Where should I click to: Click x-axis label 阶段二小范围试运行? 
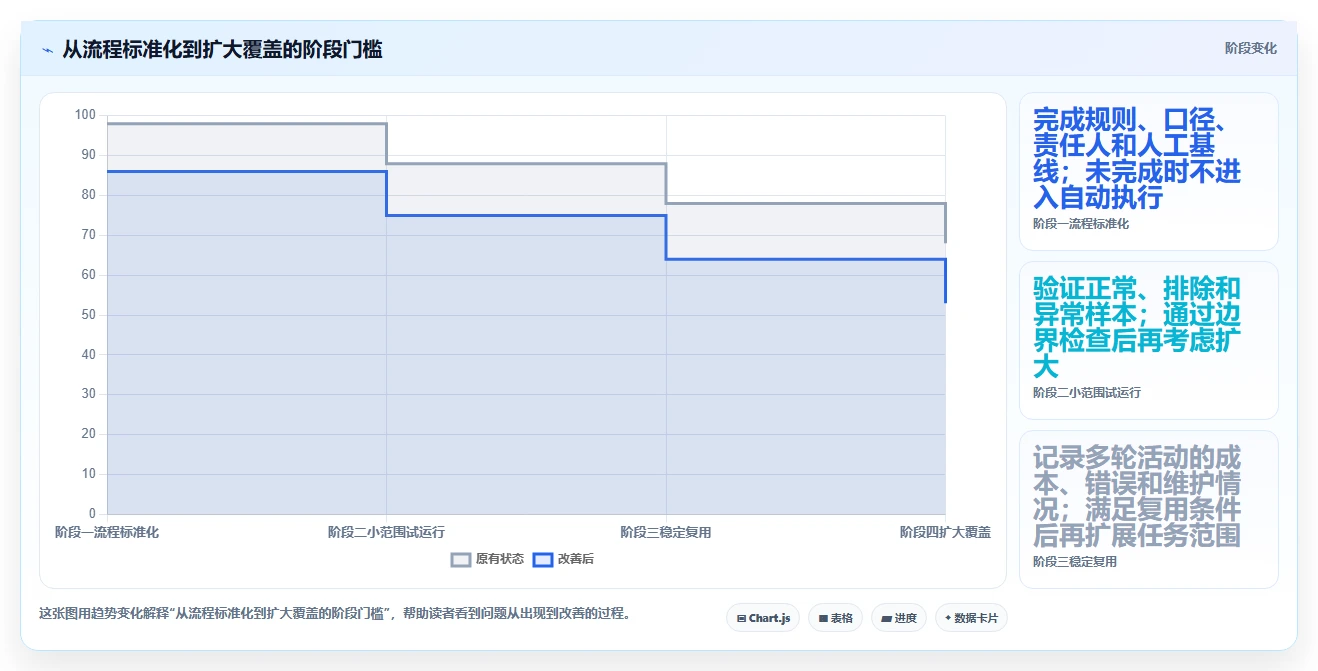(386, 532)
